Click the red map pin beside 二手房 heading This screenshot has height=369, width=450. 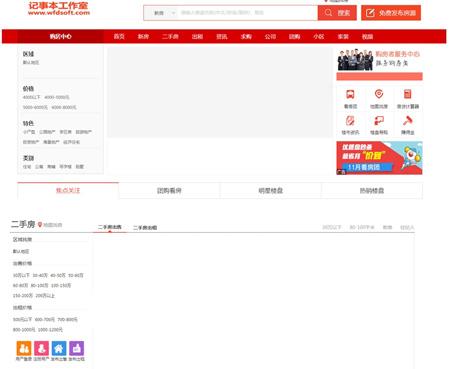click(x=40, y=225)
